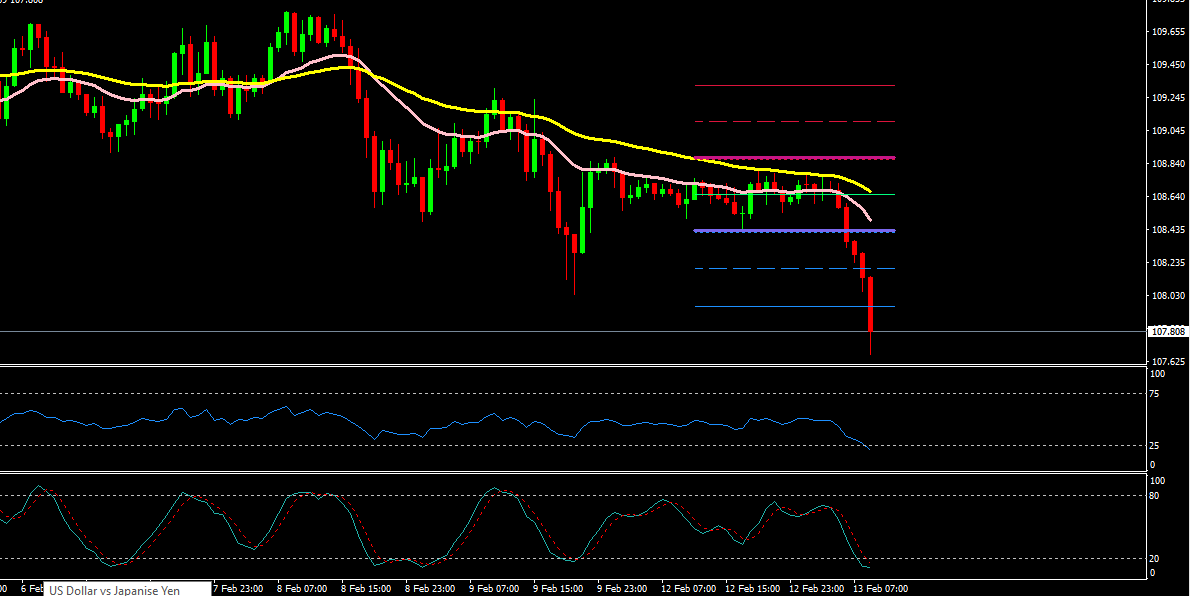Select the thick purple-blue horizontal level line
Viewport: 1191px width, 596px height.
pyautogui.click(x=795, y=231)
